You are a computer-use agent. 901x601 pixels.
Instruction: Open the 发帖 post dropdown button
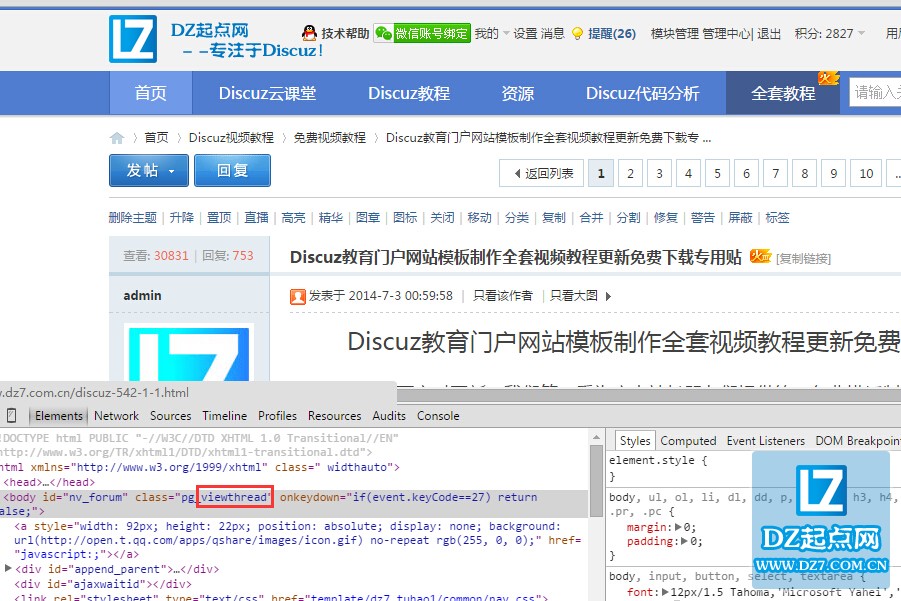(149, 170)
